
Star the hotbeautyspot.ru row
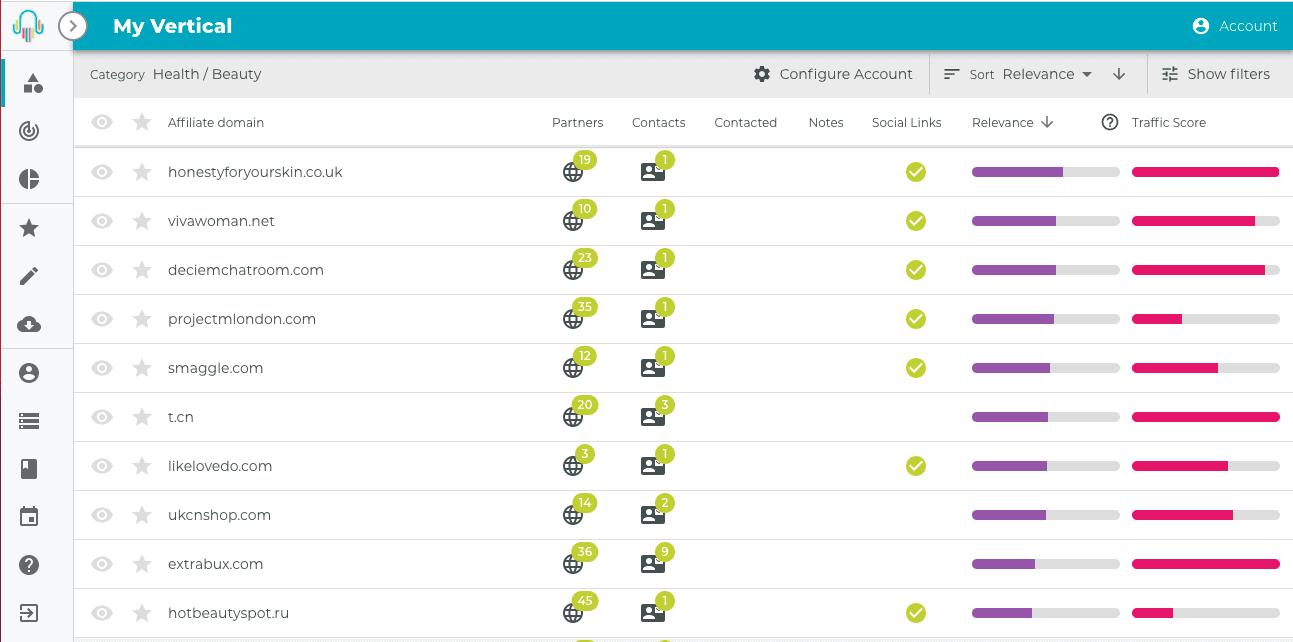tap(142, 613)
